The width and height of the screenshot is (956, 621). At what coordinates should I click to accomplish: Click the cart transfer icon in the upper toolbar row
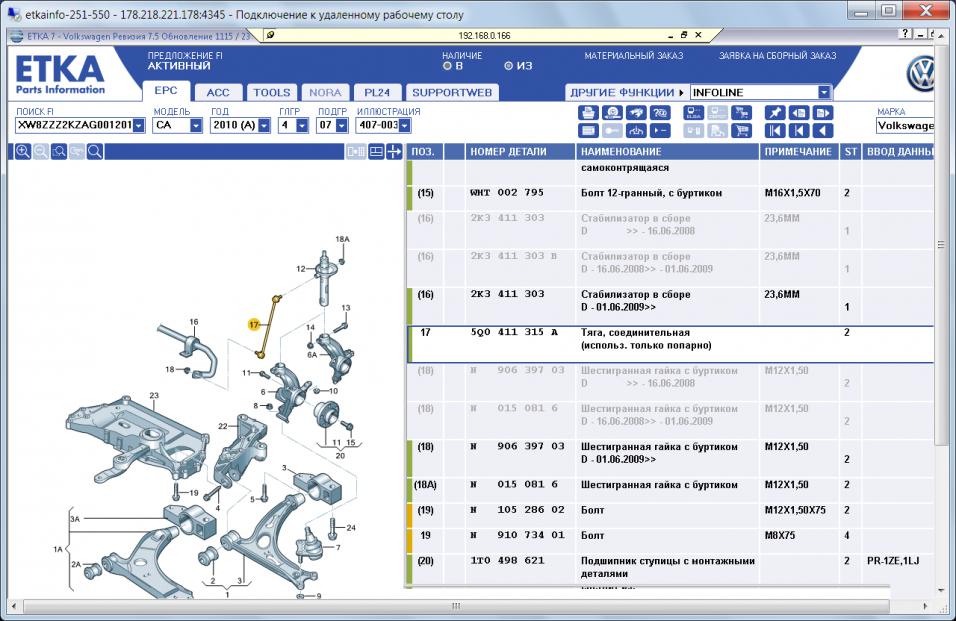pos(741,113)
